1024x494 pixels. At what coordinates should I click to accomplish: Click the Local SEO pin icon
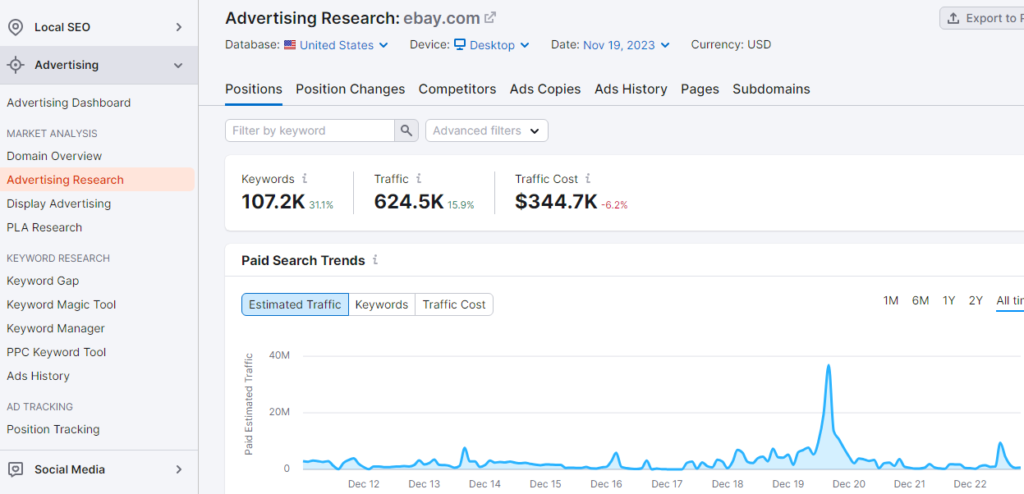tap(16, 27)
